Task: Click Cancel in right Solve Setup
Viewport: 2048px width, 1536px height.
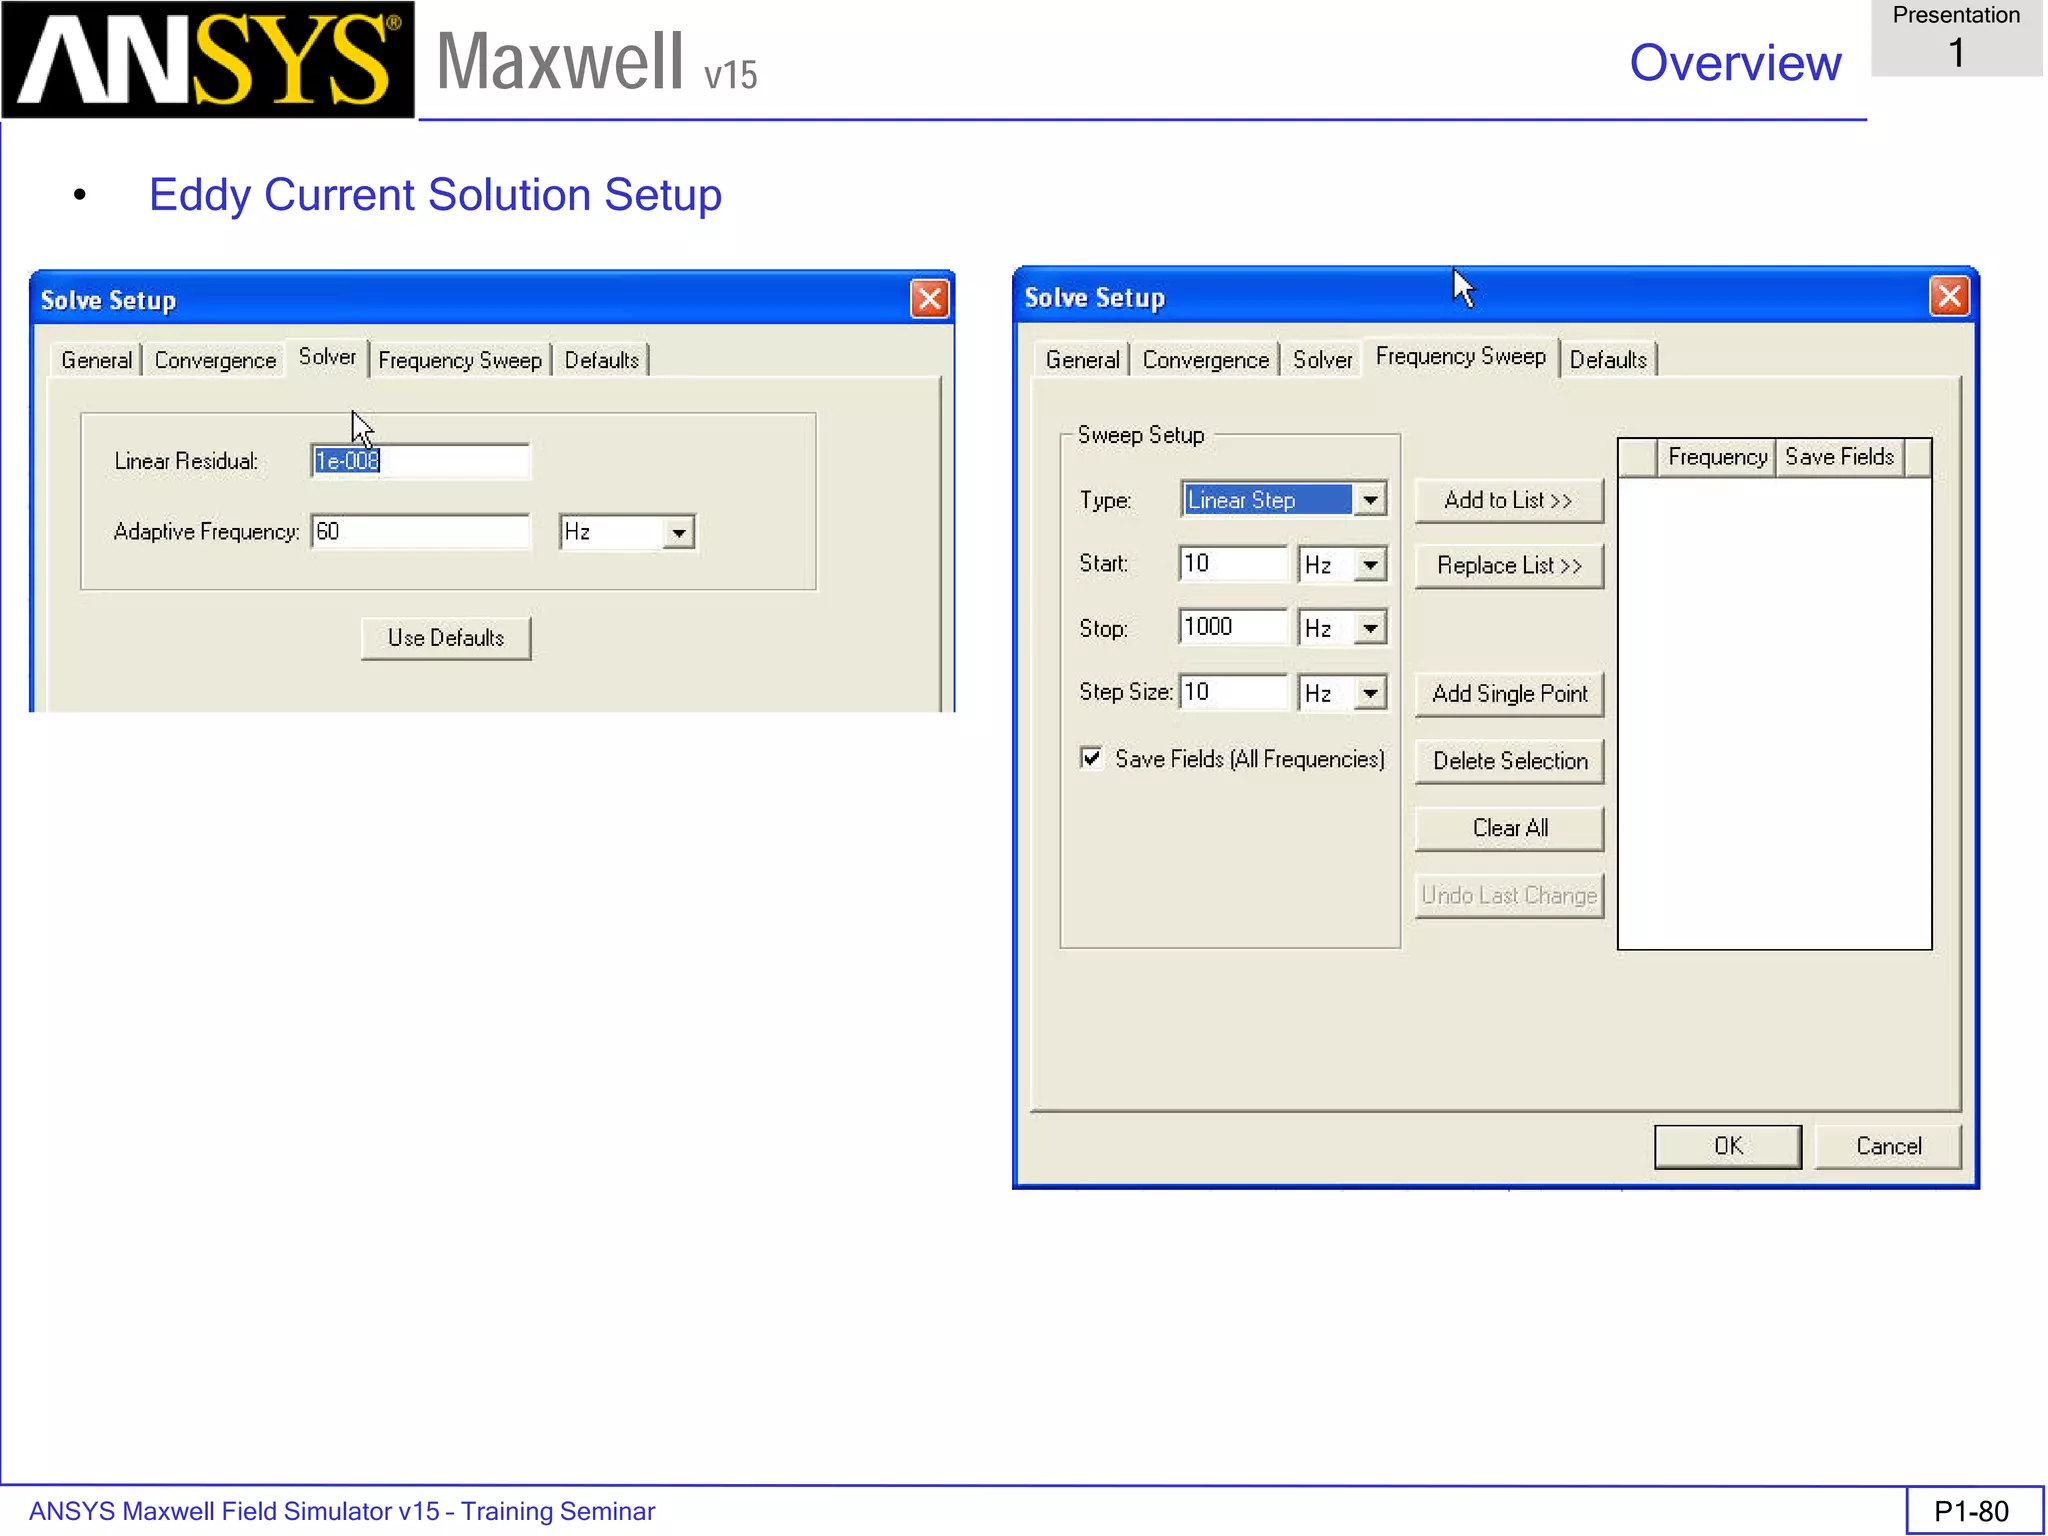Action: [1888, 1146]
